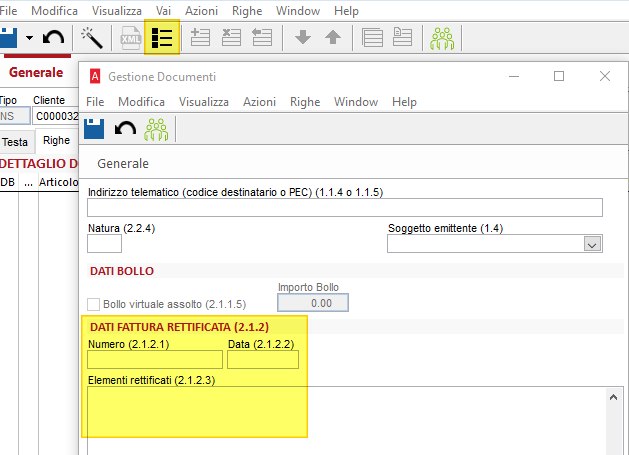The height and width of the screenshot is (455, 629).
Task: Move row down with the down arrow
Action: pos(303,37)
